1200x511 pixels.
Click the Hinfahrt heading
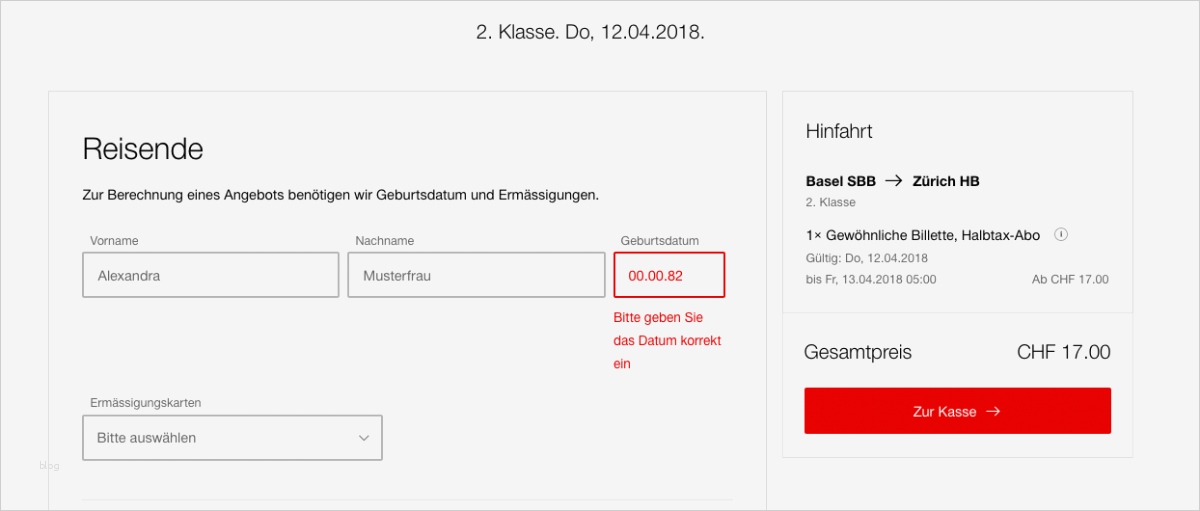(839, 131)
